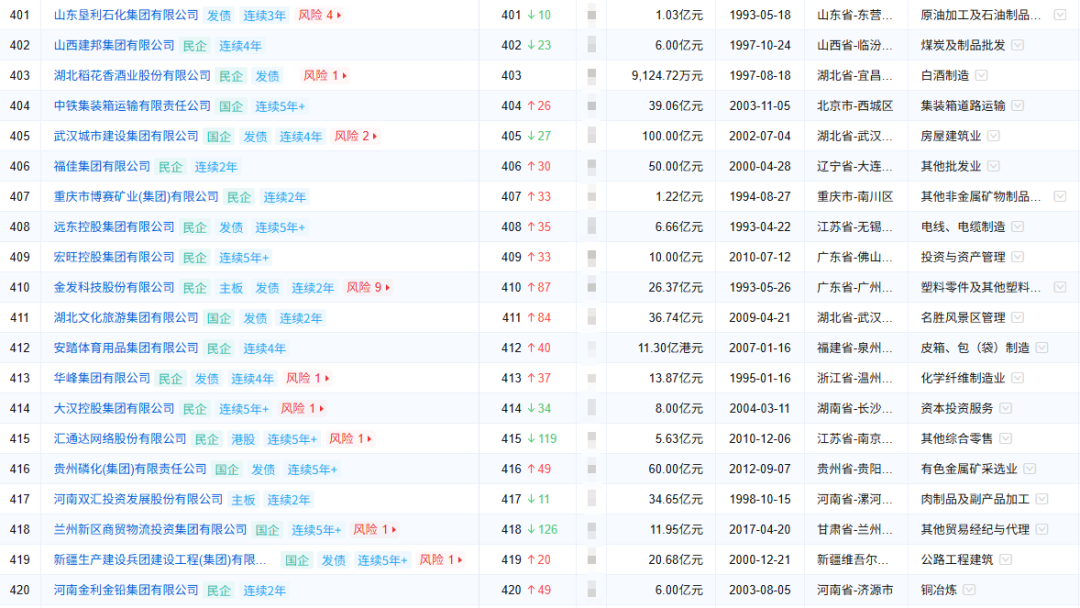This screenshot has height=608, width=1080.
Task: Open dropdown arrow beside 原油加工及石油制品 industry
Action: click(x=1060, y=14)
